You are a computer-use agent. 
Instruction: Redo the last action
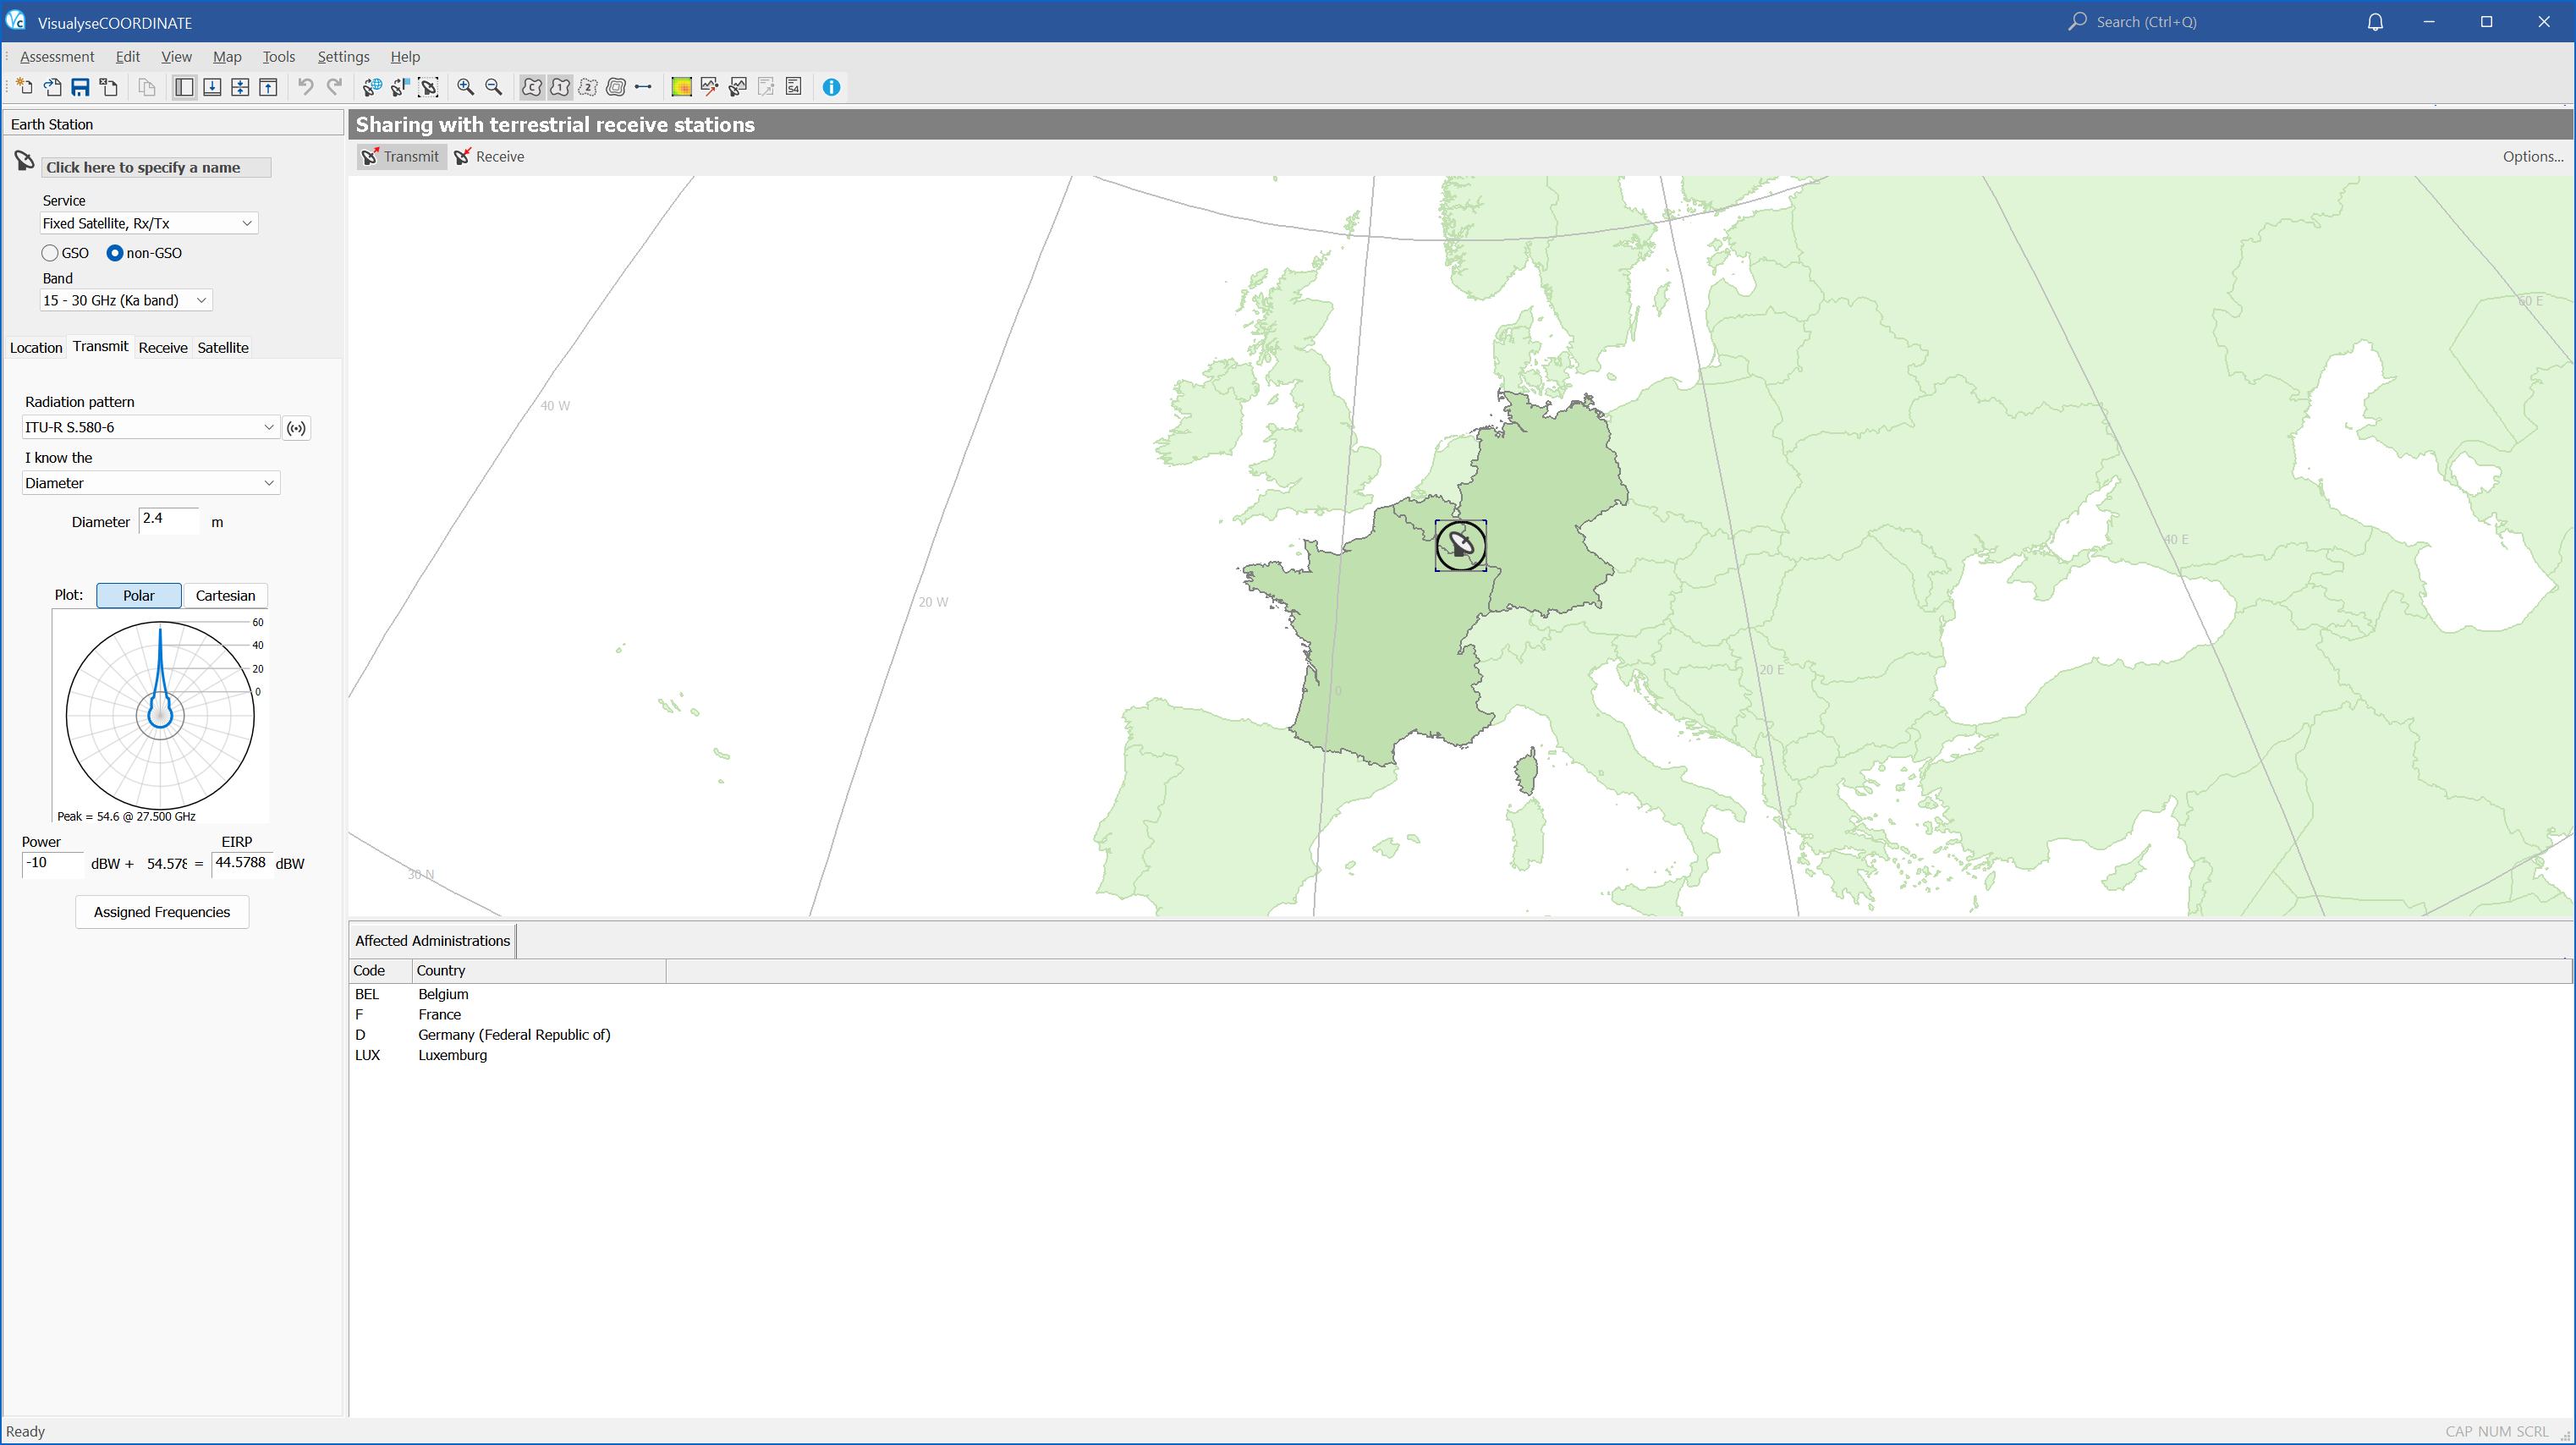334,87
